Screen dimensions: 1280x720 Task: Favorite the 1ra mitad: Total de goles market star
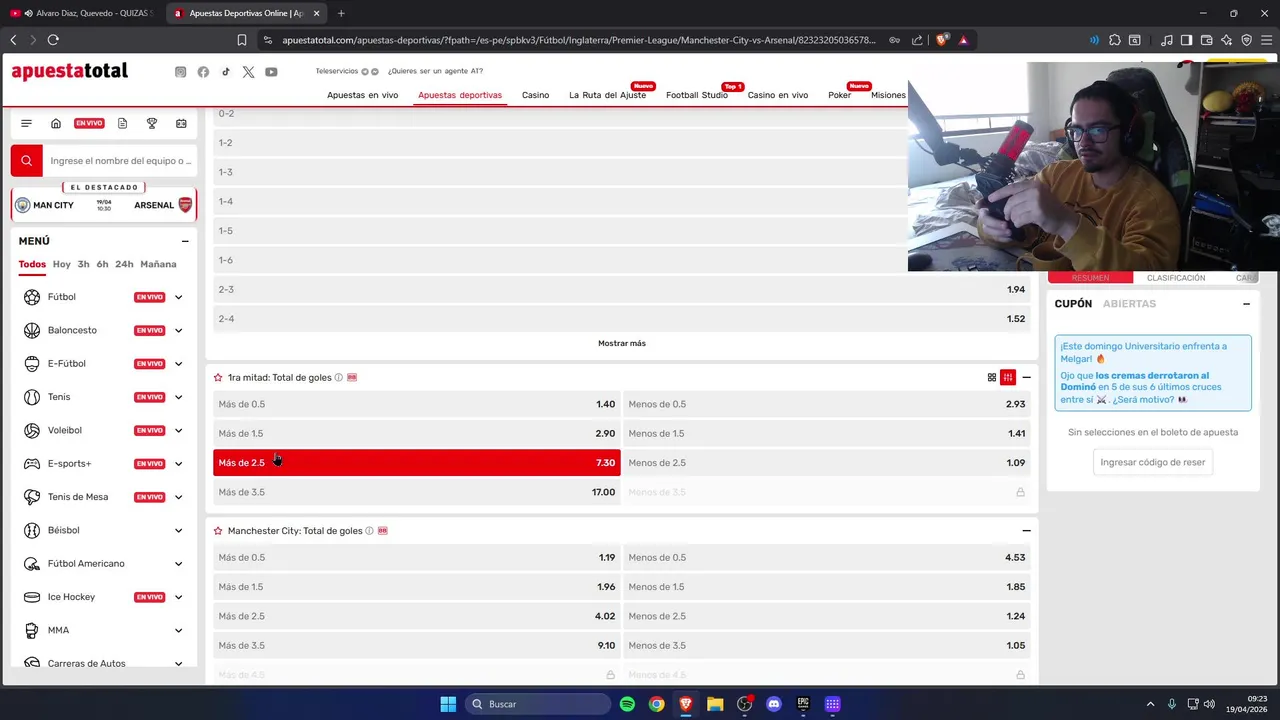click(x=218, y=377)
